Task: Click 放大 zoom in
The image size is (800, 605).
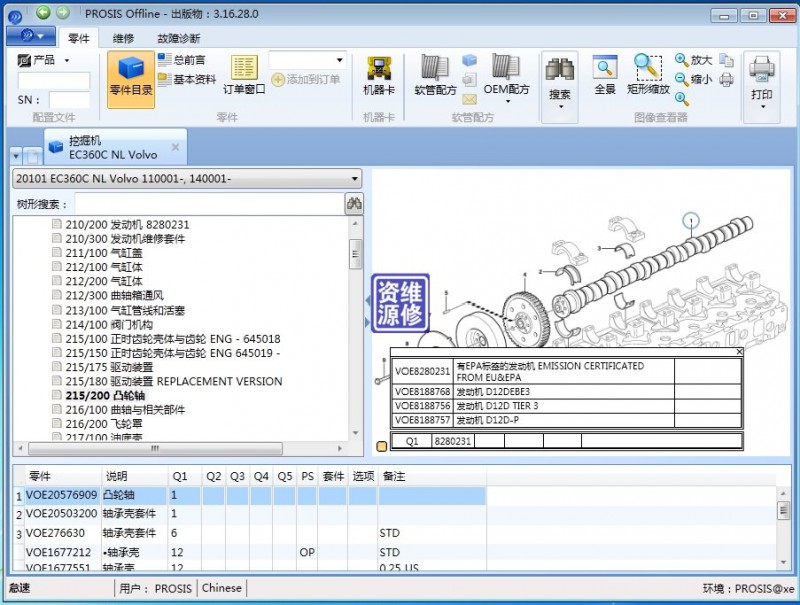Action: (693, 60)
